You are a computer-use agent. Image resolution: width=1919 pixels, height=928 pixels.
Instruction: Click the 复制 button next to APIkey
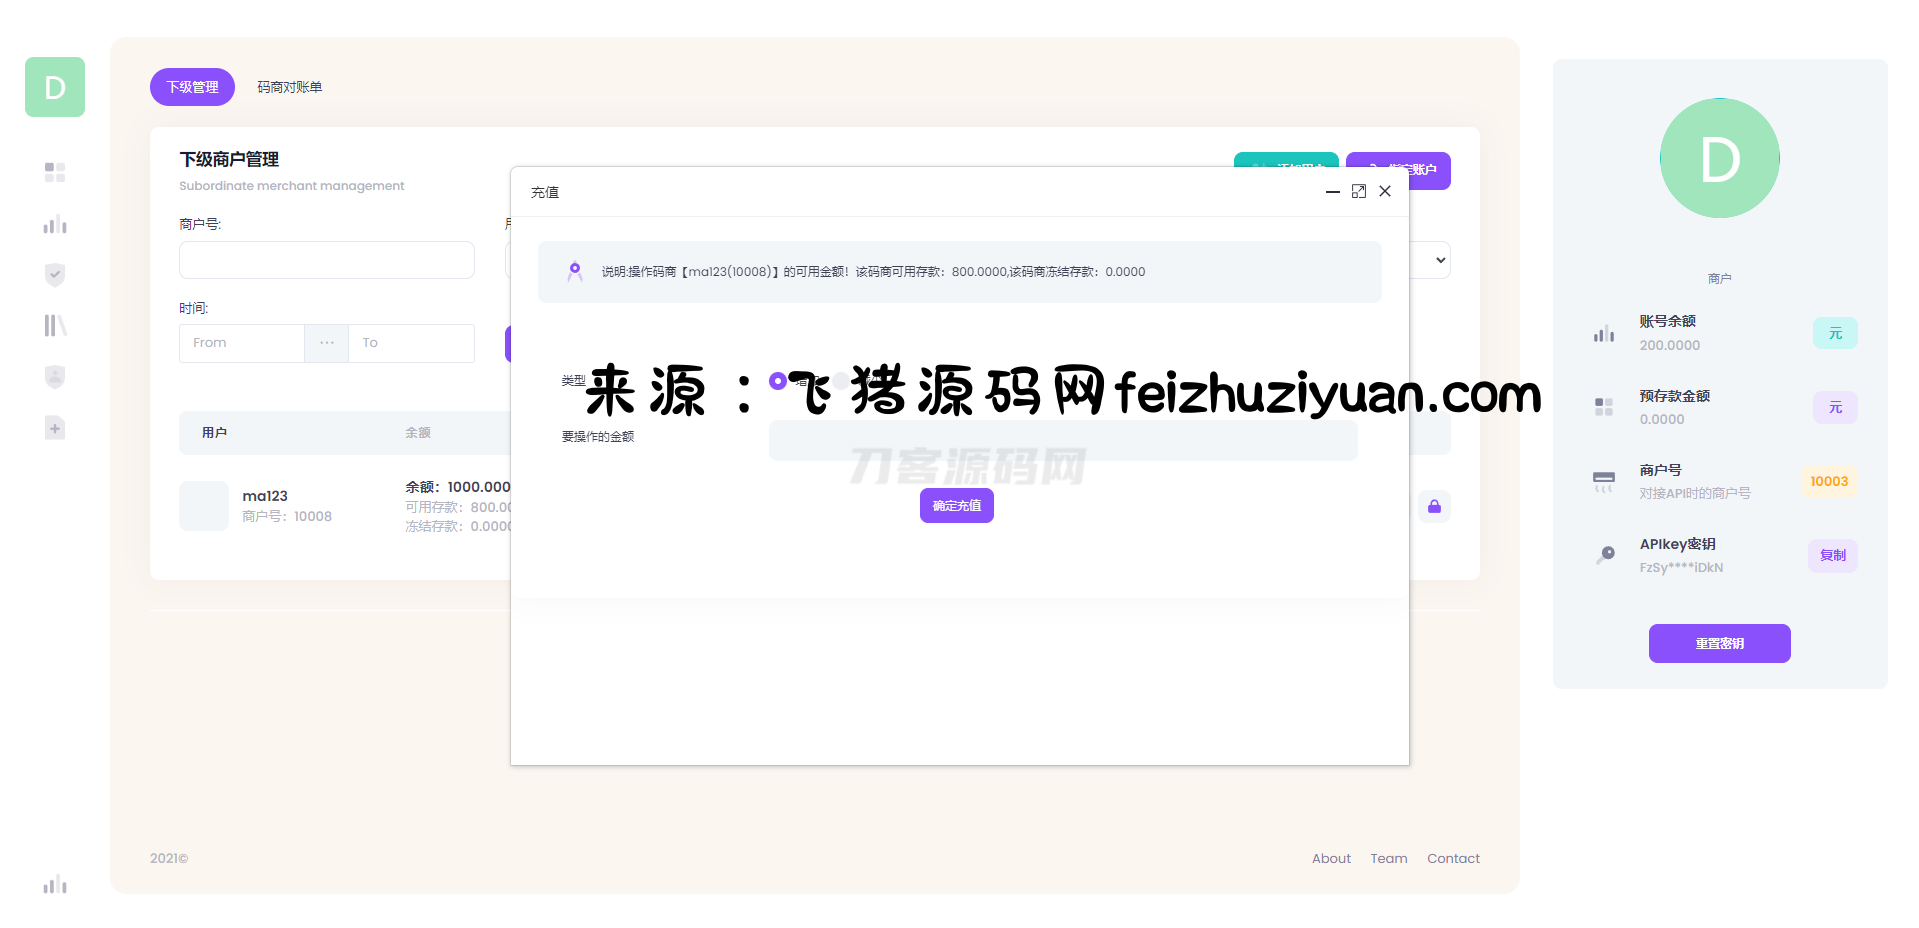[x=1832, y=555]
